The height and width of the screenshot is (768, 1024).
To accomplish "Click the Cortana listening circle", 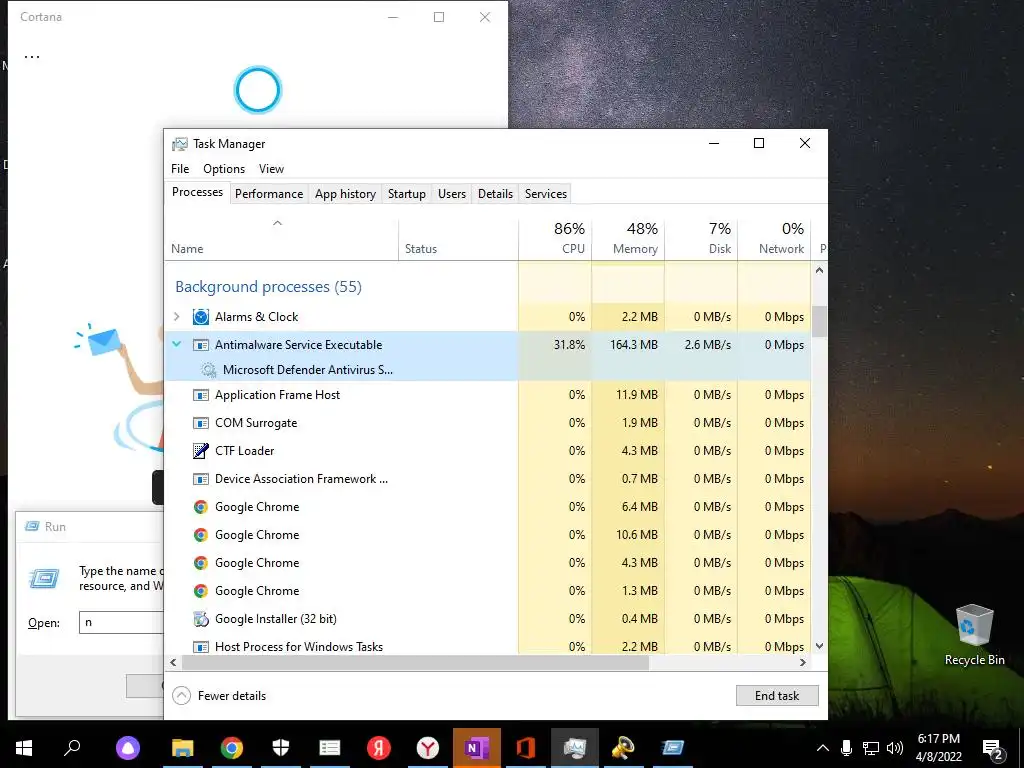I will pos(257,90).
